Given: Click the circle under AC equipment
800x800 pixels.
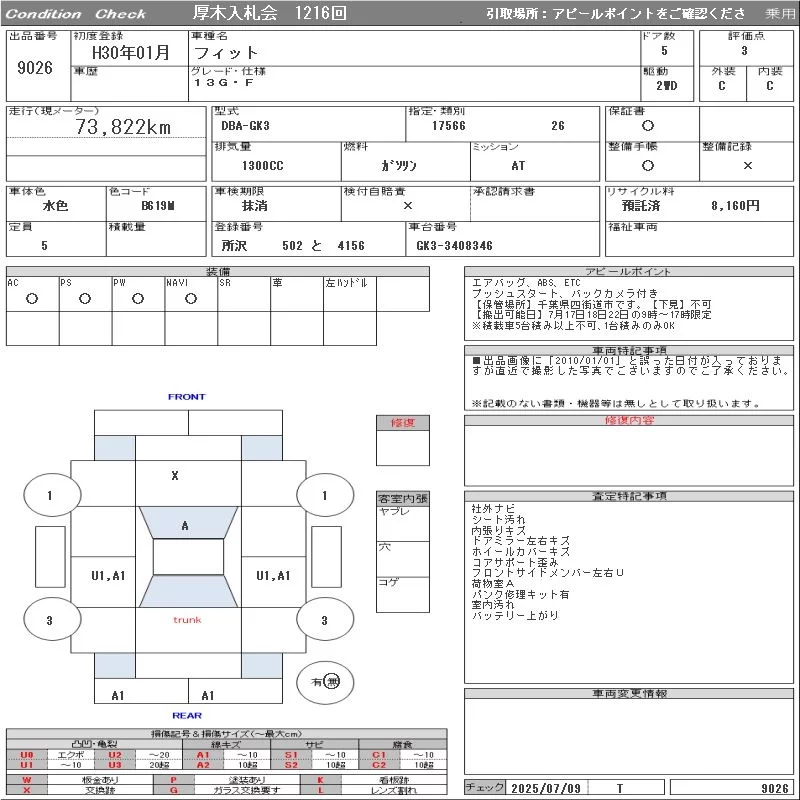Looking at the screenshot, I should [32, 298].
